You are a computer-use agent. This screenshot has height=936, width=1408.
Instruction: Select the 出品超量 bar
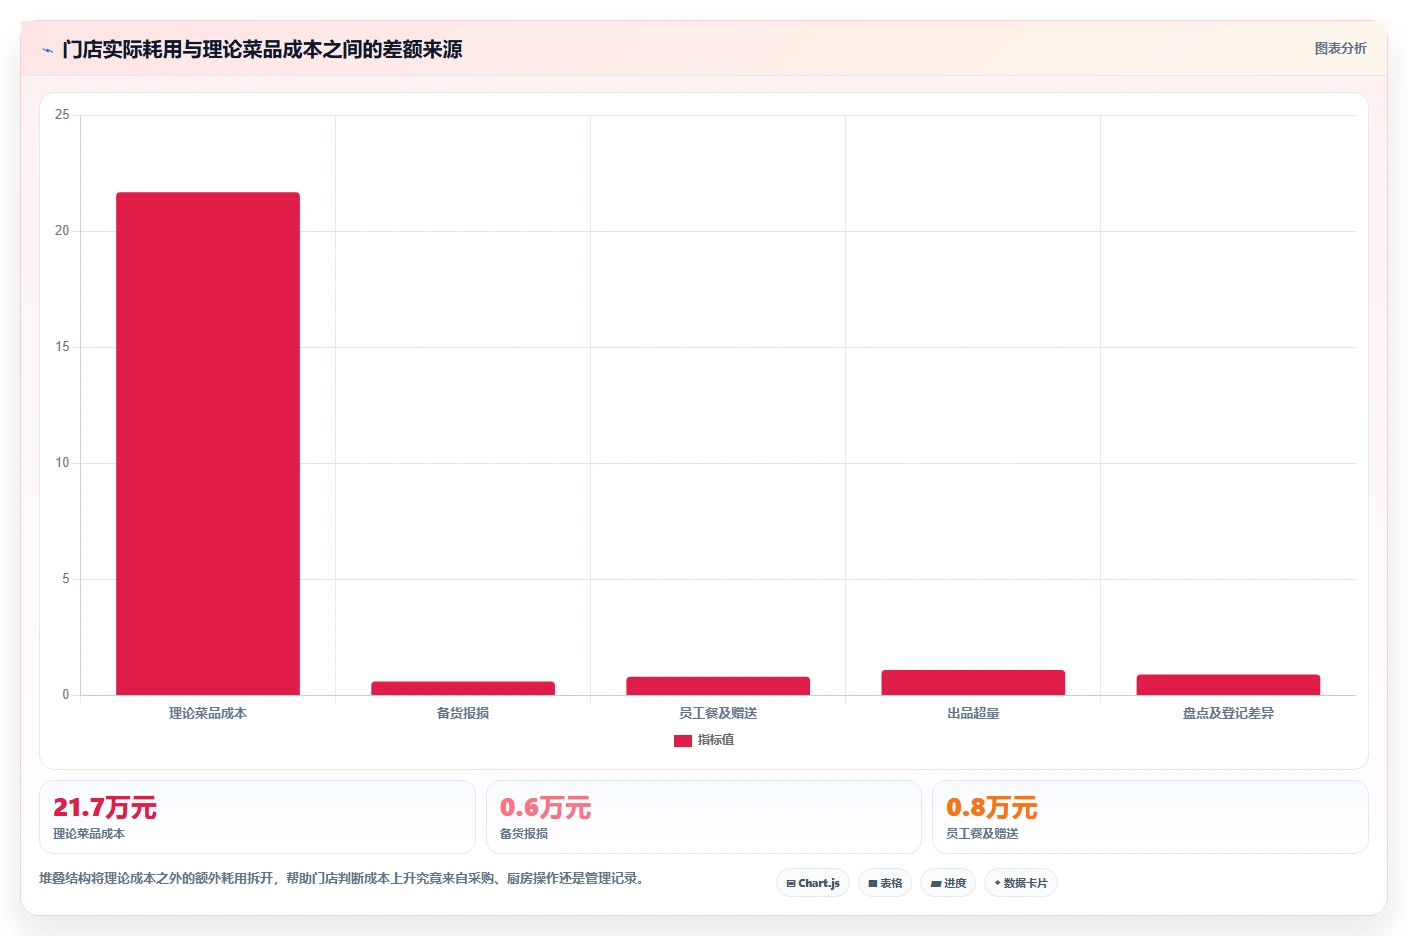point(973,682)
